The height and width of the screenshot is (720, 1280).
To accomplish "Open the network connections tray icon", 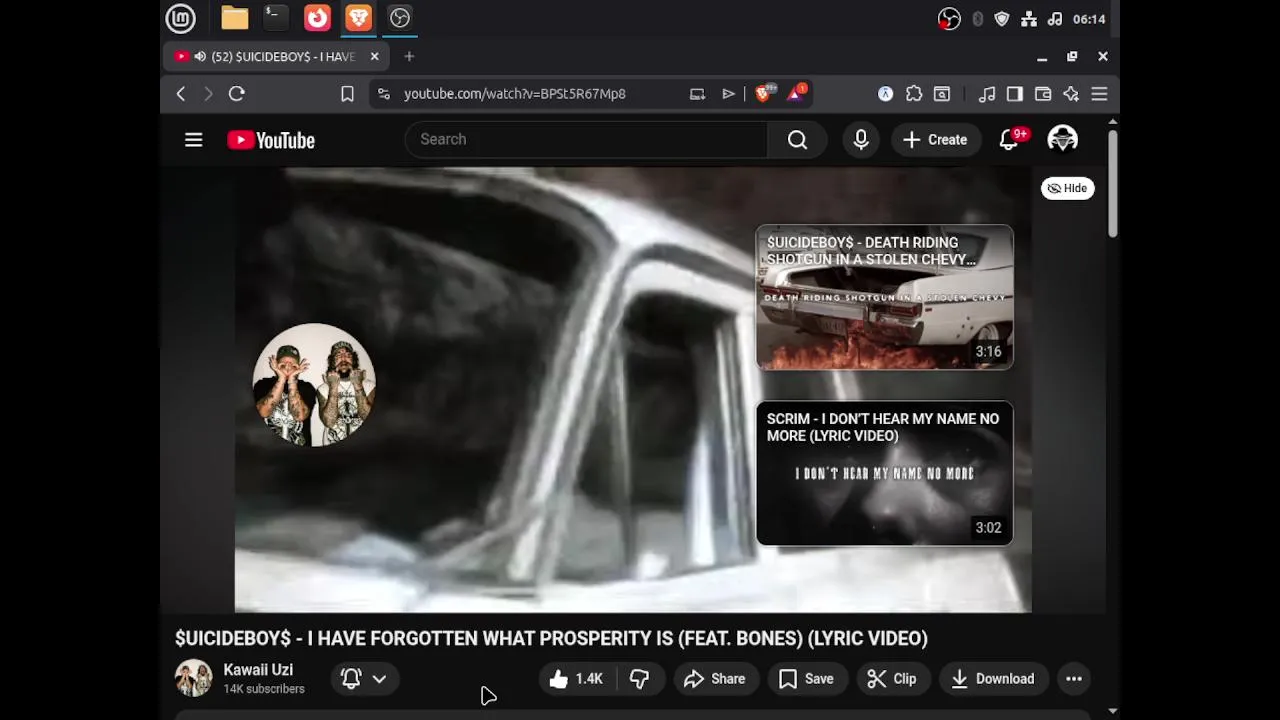I will coord(1029,19).
